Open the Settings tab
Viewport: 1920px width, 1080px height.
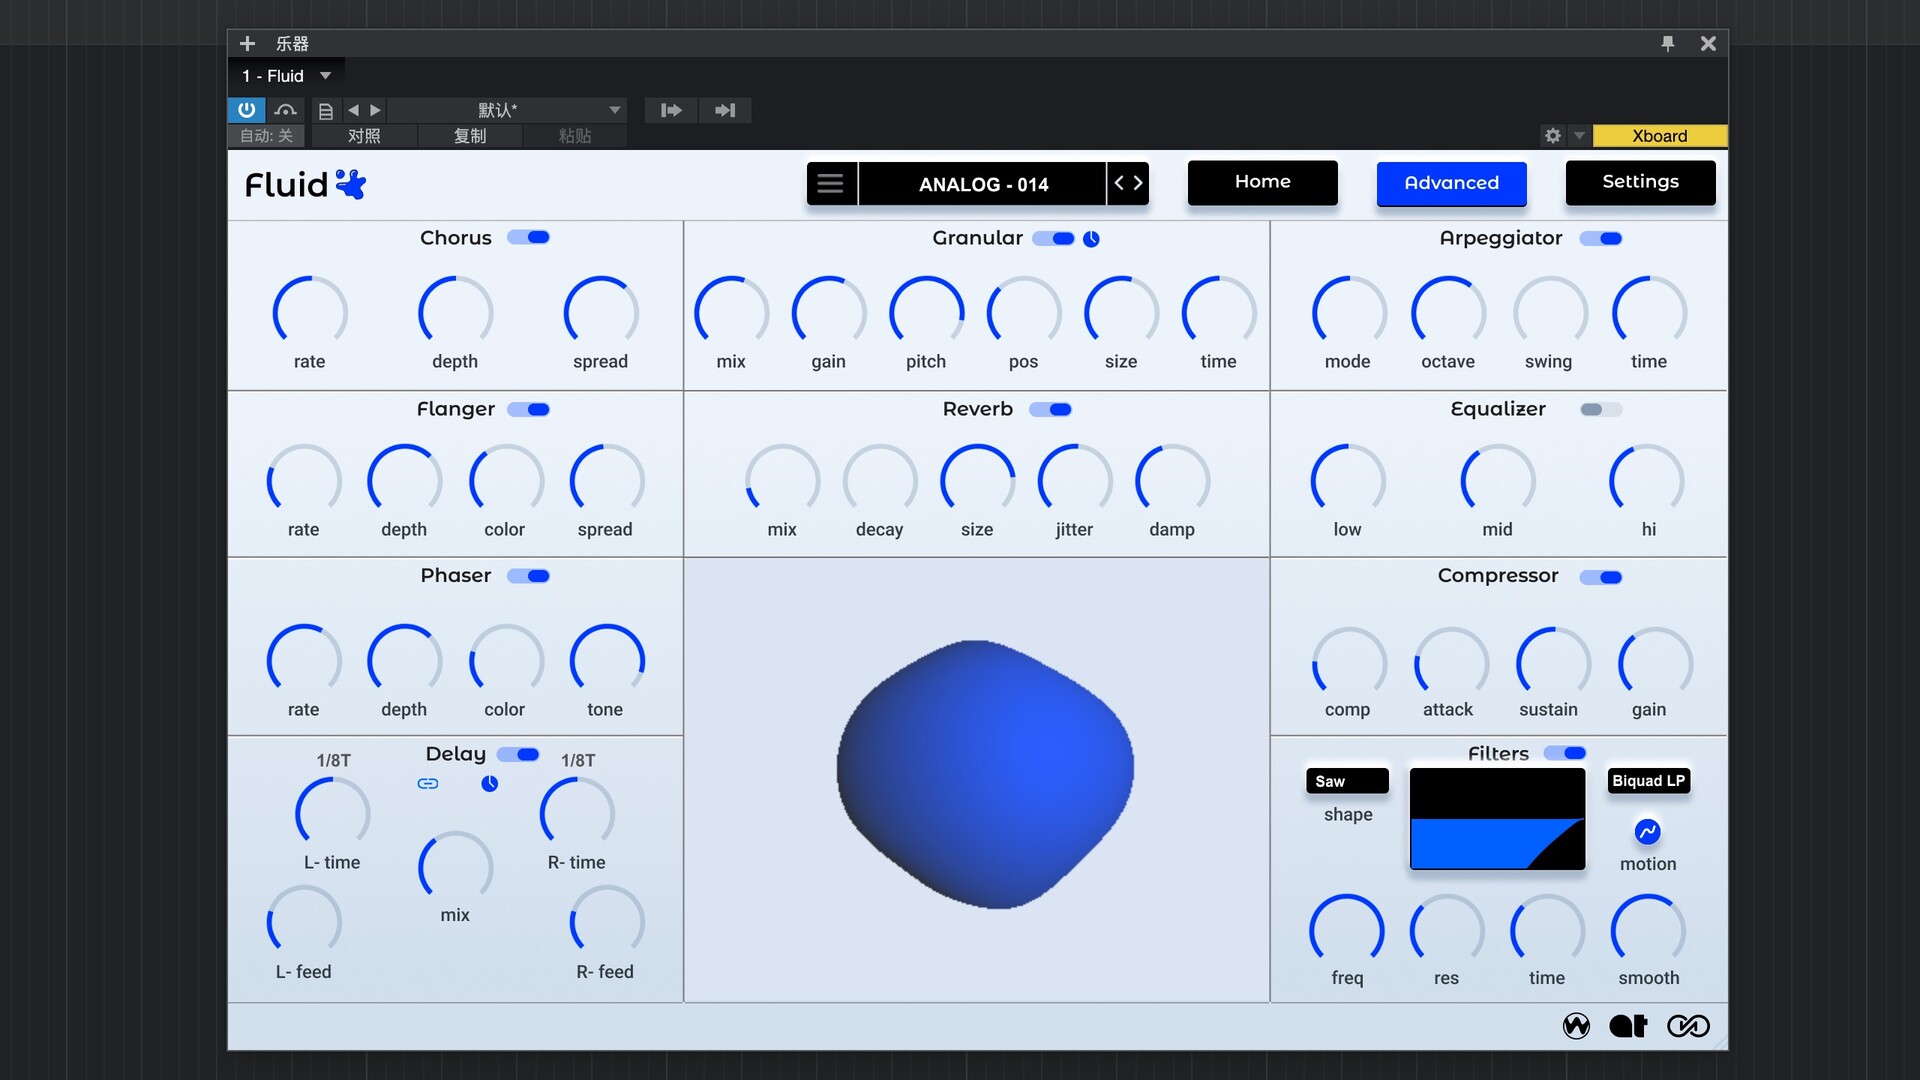pyautogui.click(x=1640, y=182)
